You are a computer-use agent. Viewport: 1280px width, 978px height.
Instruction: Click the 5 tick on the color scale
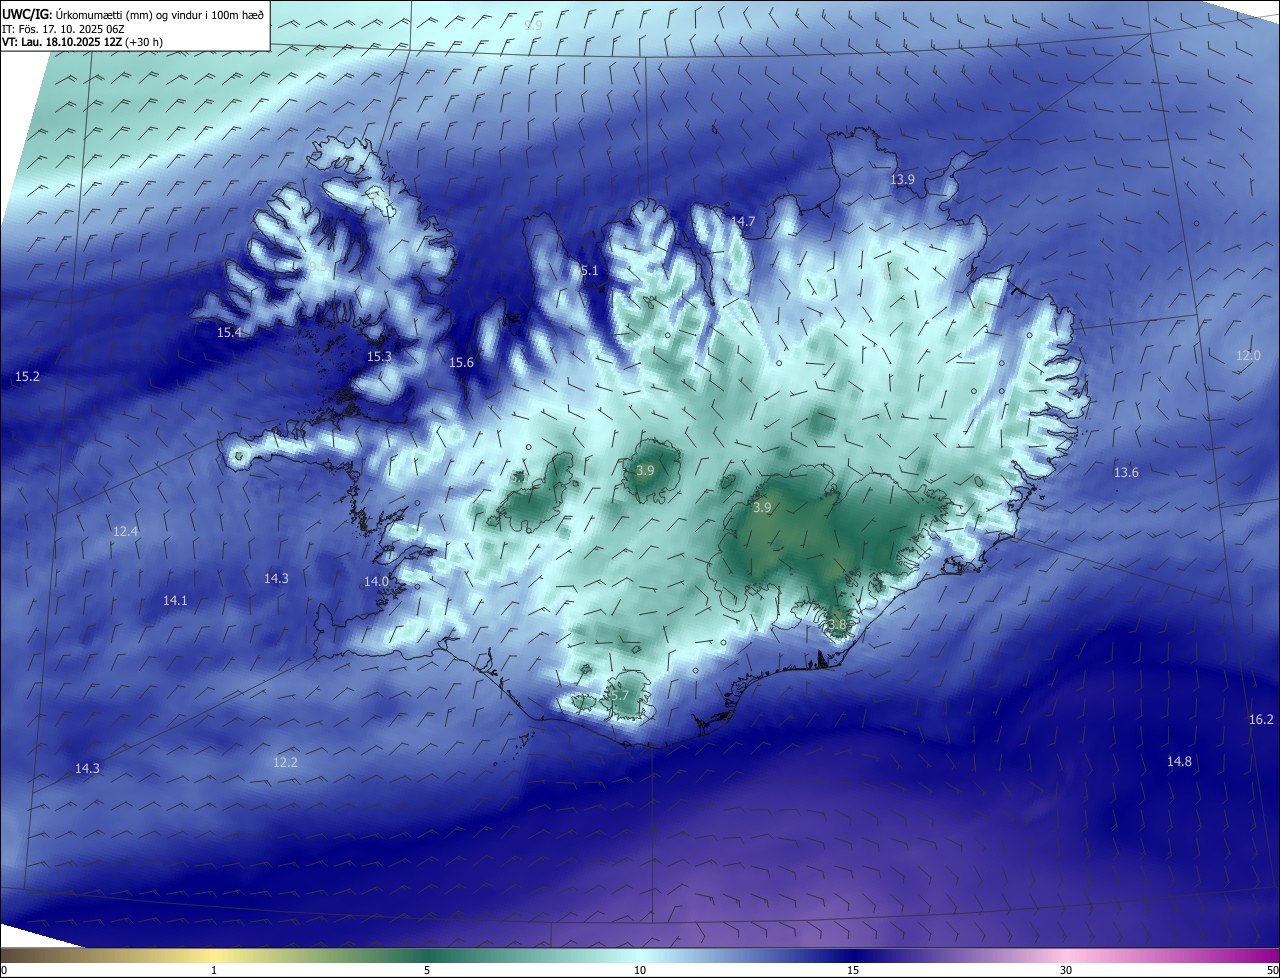(x=427, y=970)
